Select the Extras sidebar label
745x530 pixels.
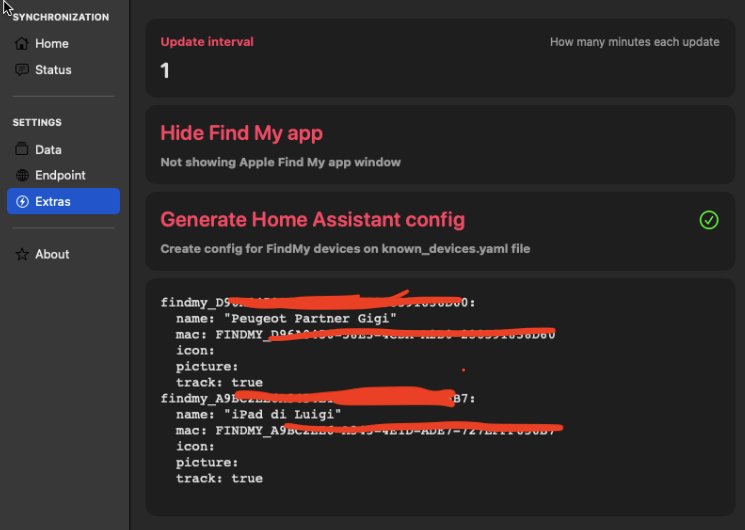[53, 202]
